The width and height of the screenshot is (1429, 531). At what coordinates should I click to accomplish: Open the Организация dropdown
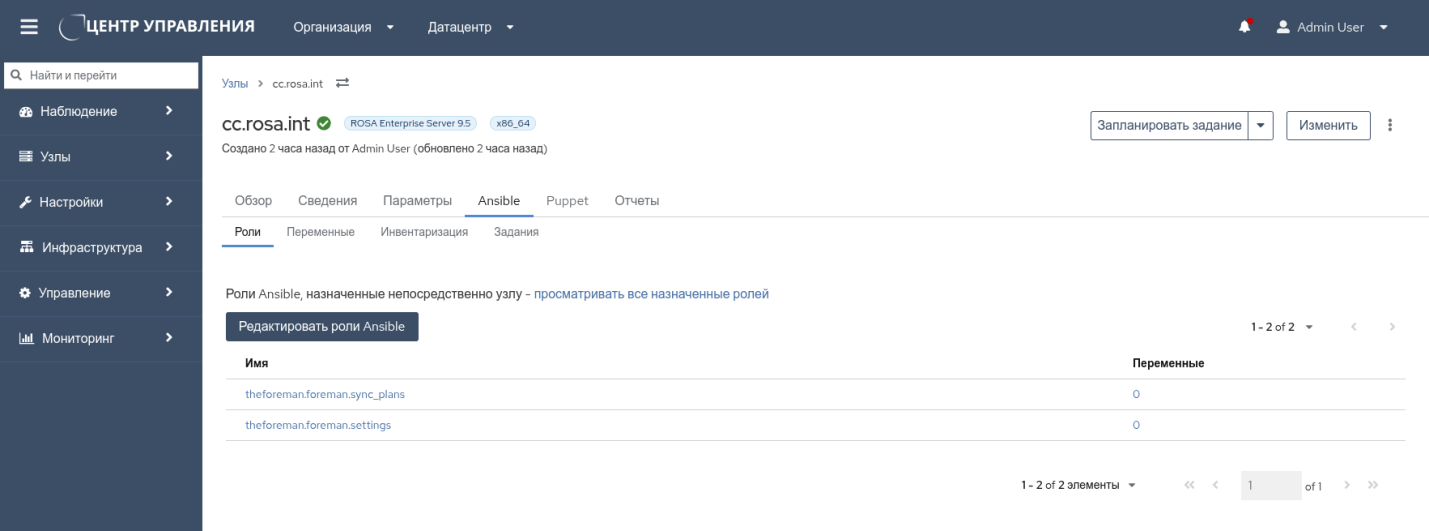click(x=343, y=27)
